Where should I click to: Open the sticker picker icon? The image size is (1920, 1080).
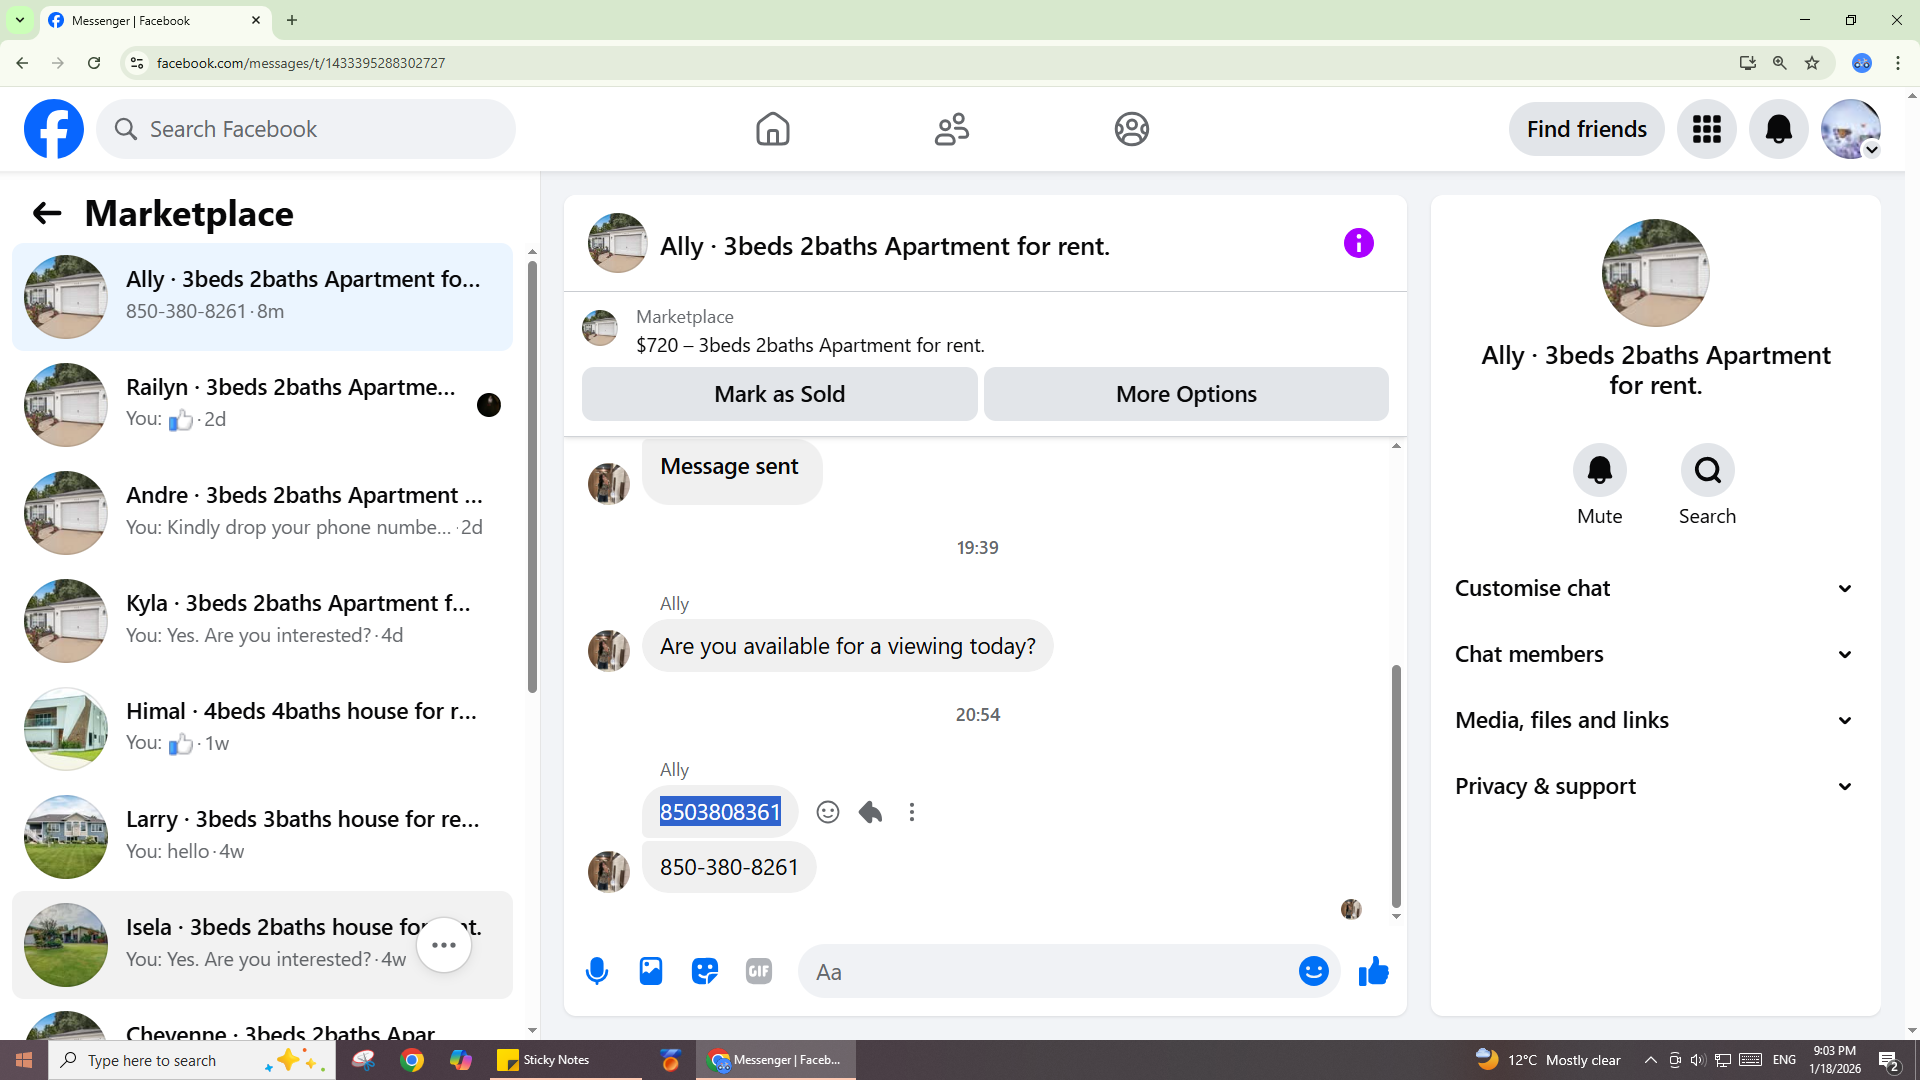705,971
